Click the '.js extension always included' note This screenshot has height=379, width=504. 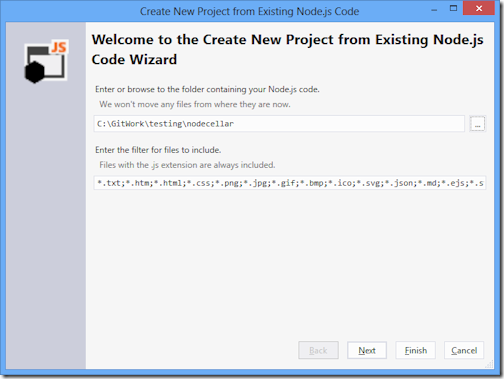(x=187, y=165)
